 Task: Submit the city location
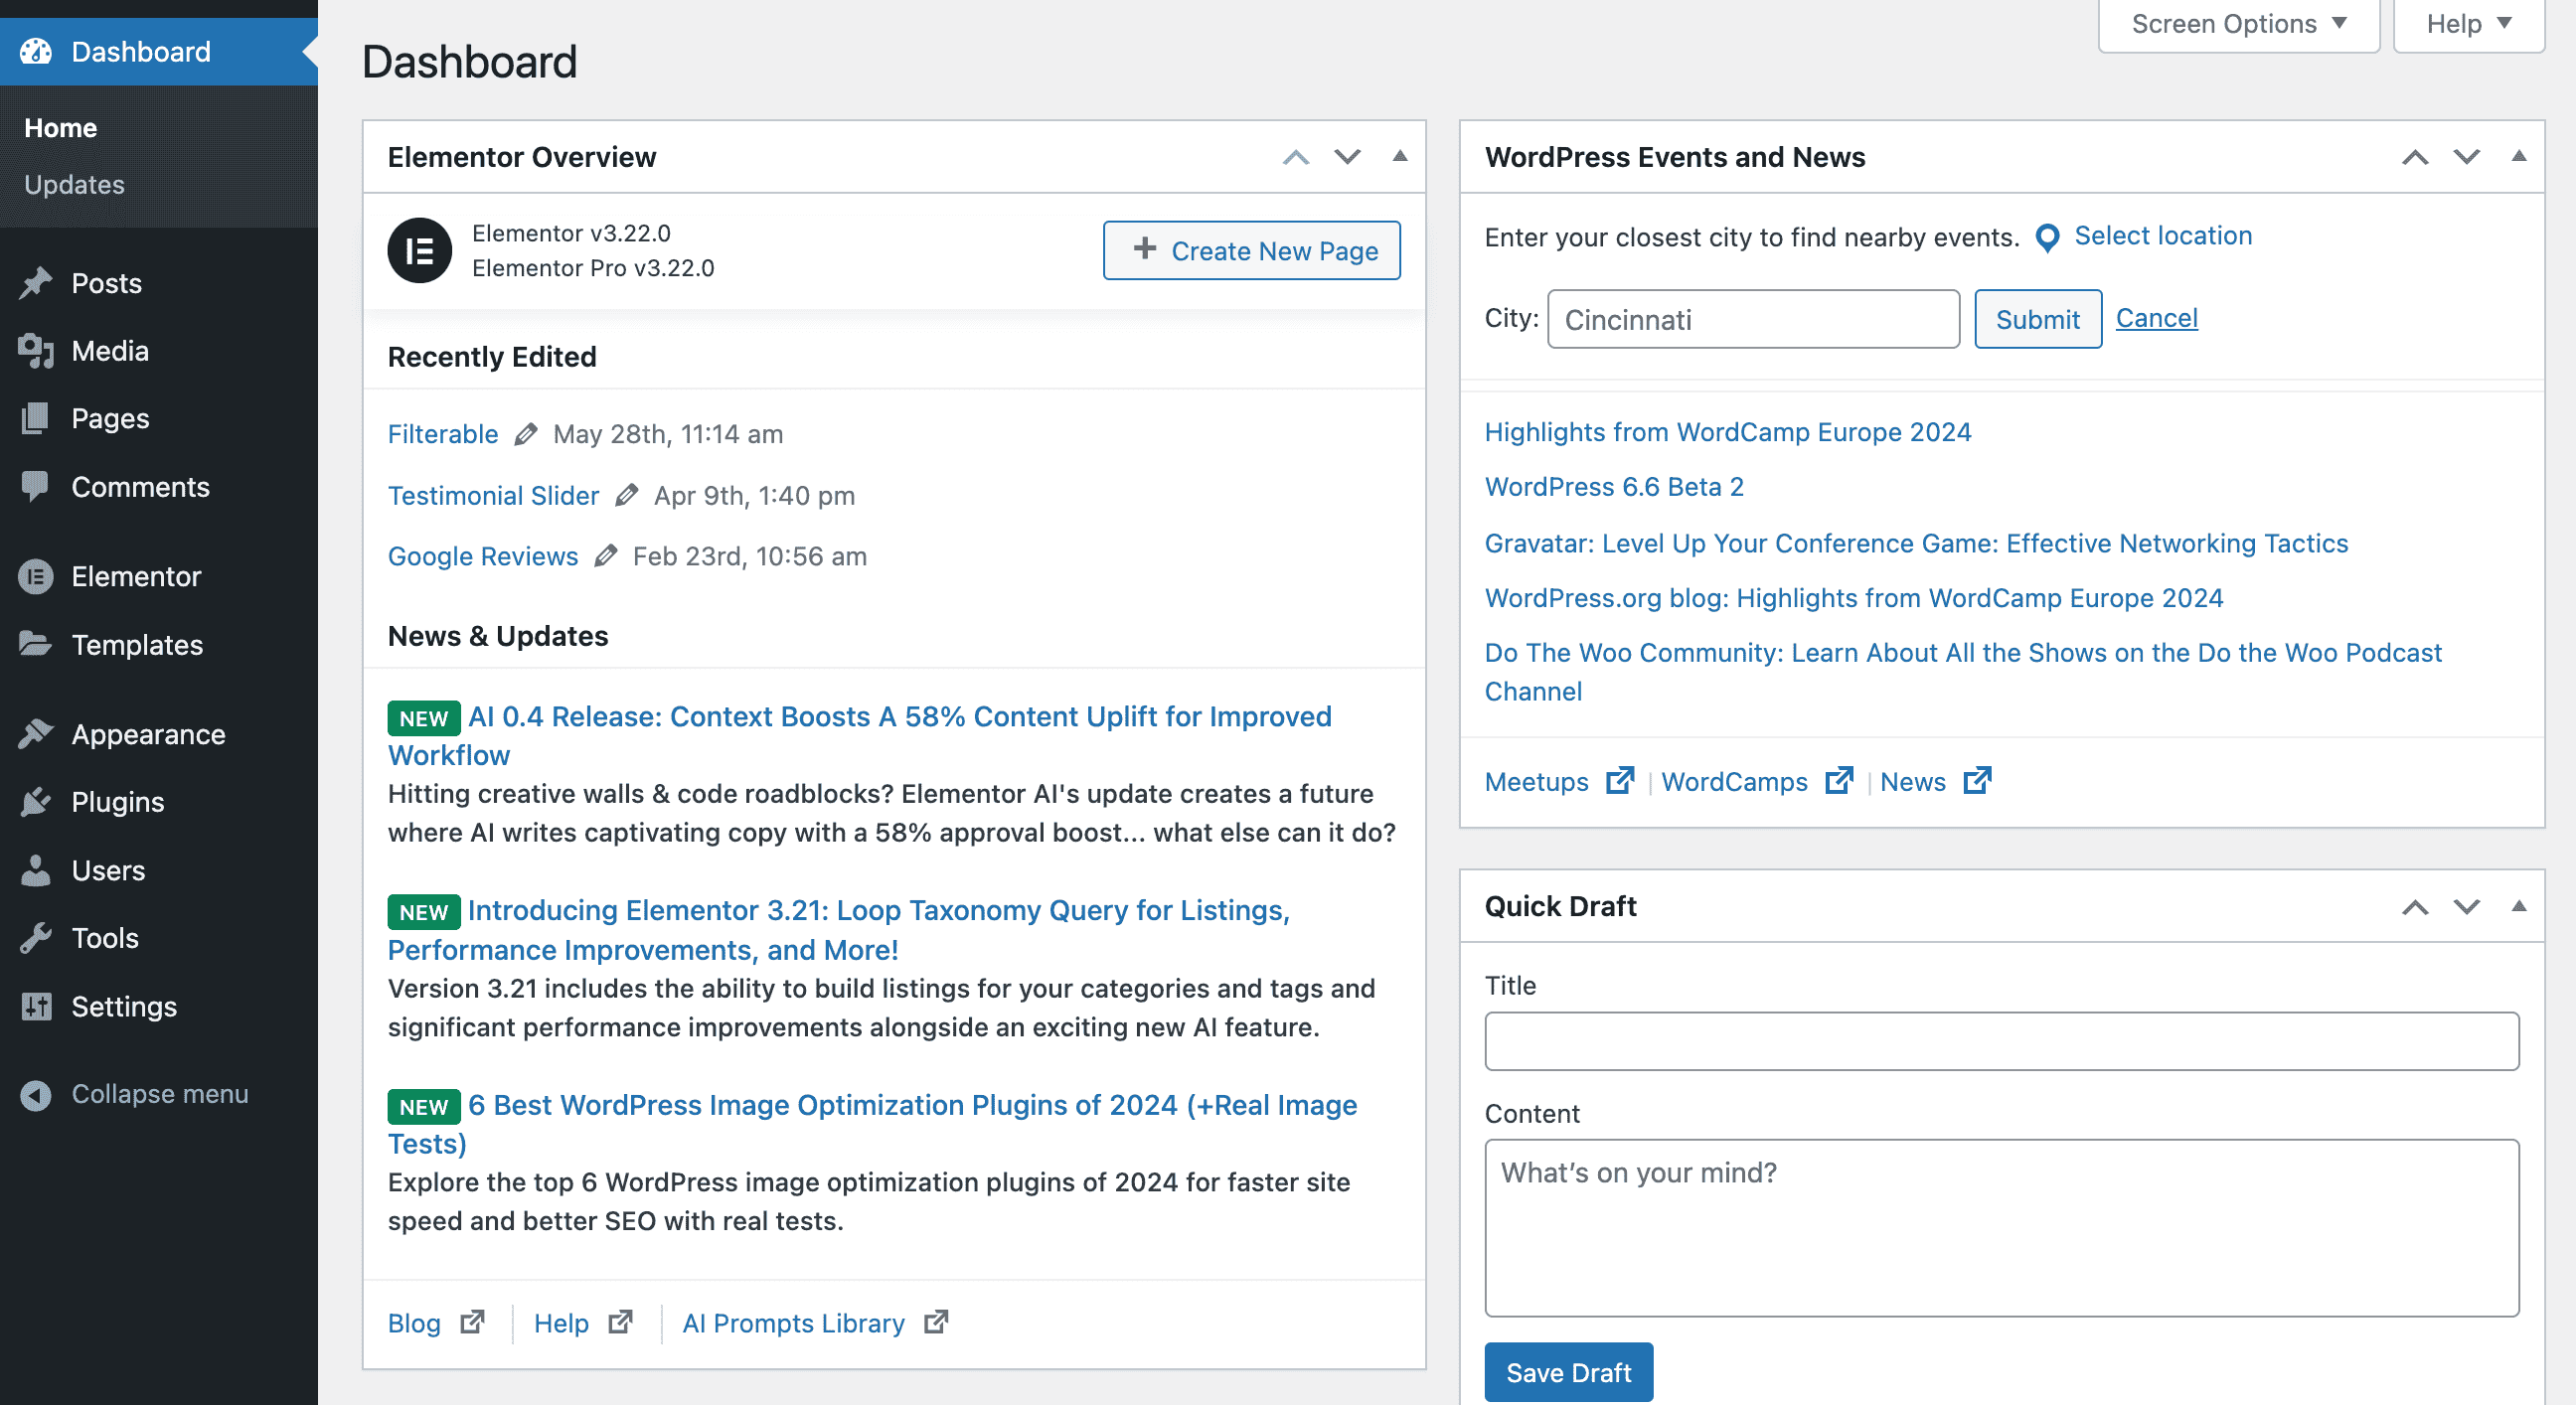2037,319
